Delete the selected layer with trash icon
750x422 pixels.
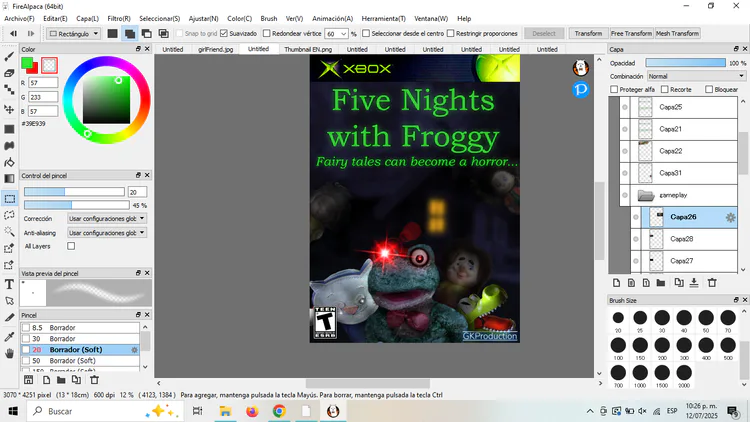[712, 283]
